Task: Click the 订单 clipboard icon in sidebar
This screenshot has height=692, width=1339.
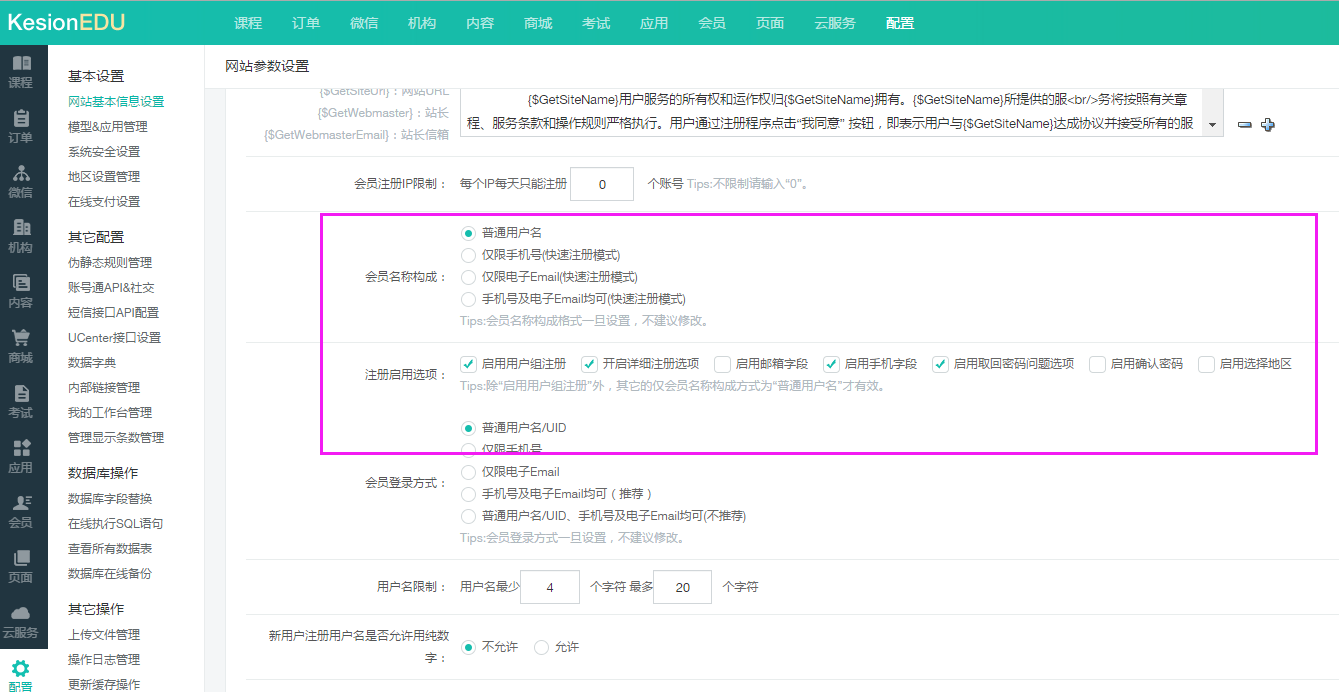Action: 20,118
